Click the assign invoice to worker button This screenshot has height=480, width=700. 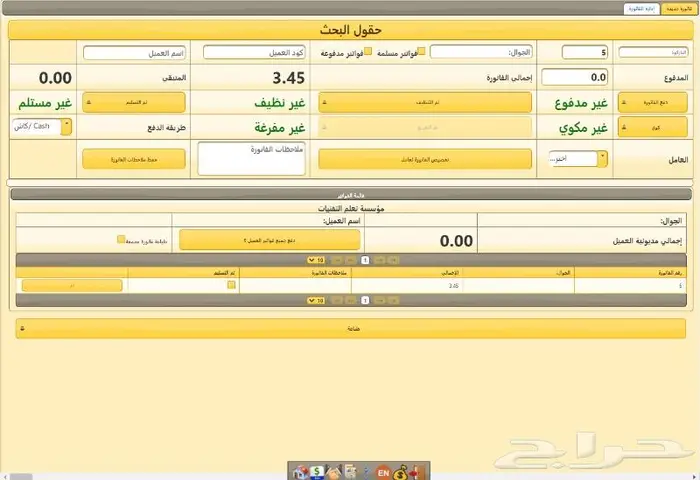tap(425, 159)
